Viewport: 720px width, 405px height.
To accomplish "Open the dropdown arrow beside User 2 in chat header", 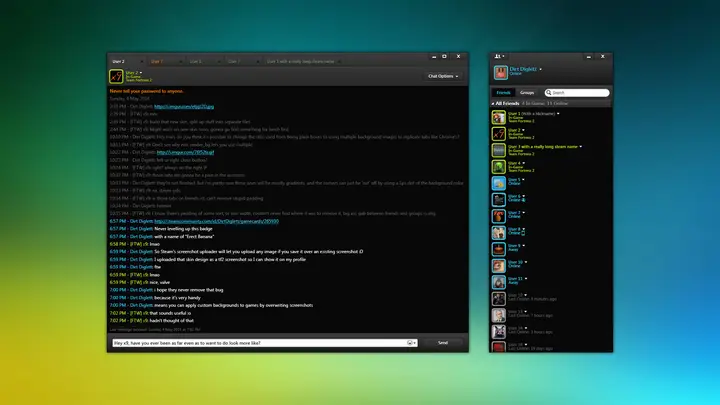I will [141, 73].
